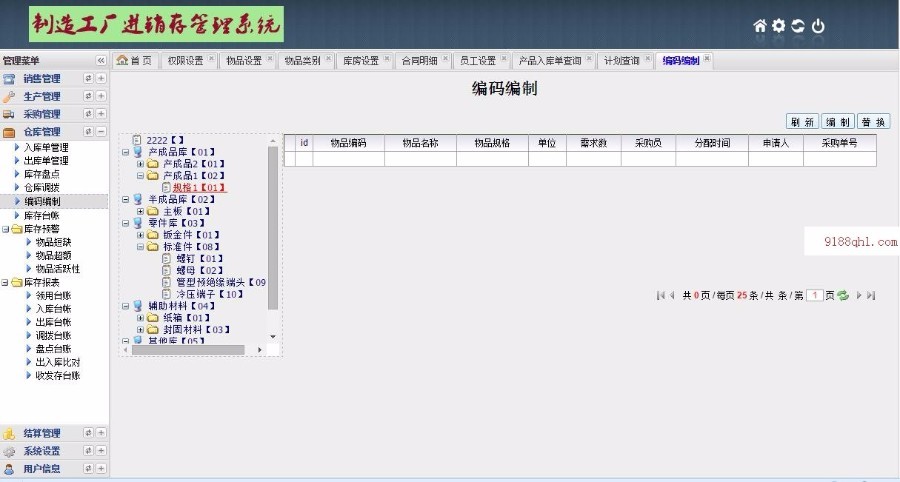Select the 螺钉【01】 tree item
The width and height of the screenshot is (900, 482).
(199, 259)
